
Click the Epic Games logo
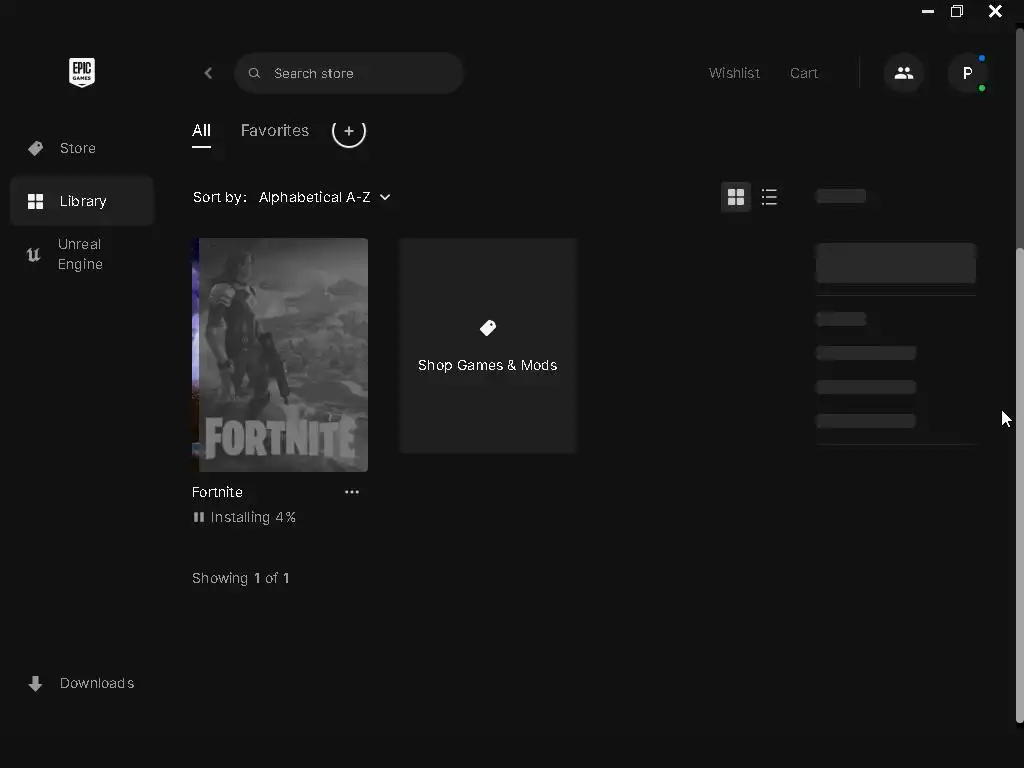pos(82,72)
